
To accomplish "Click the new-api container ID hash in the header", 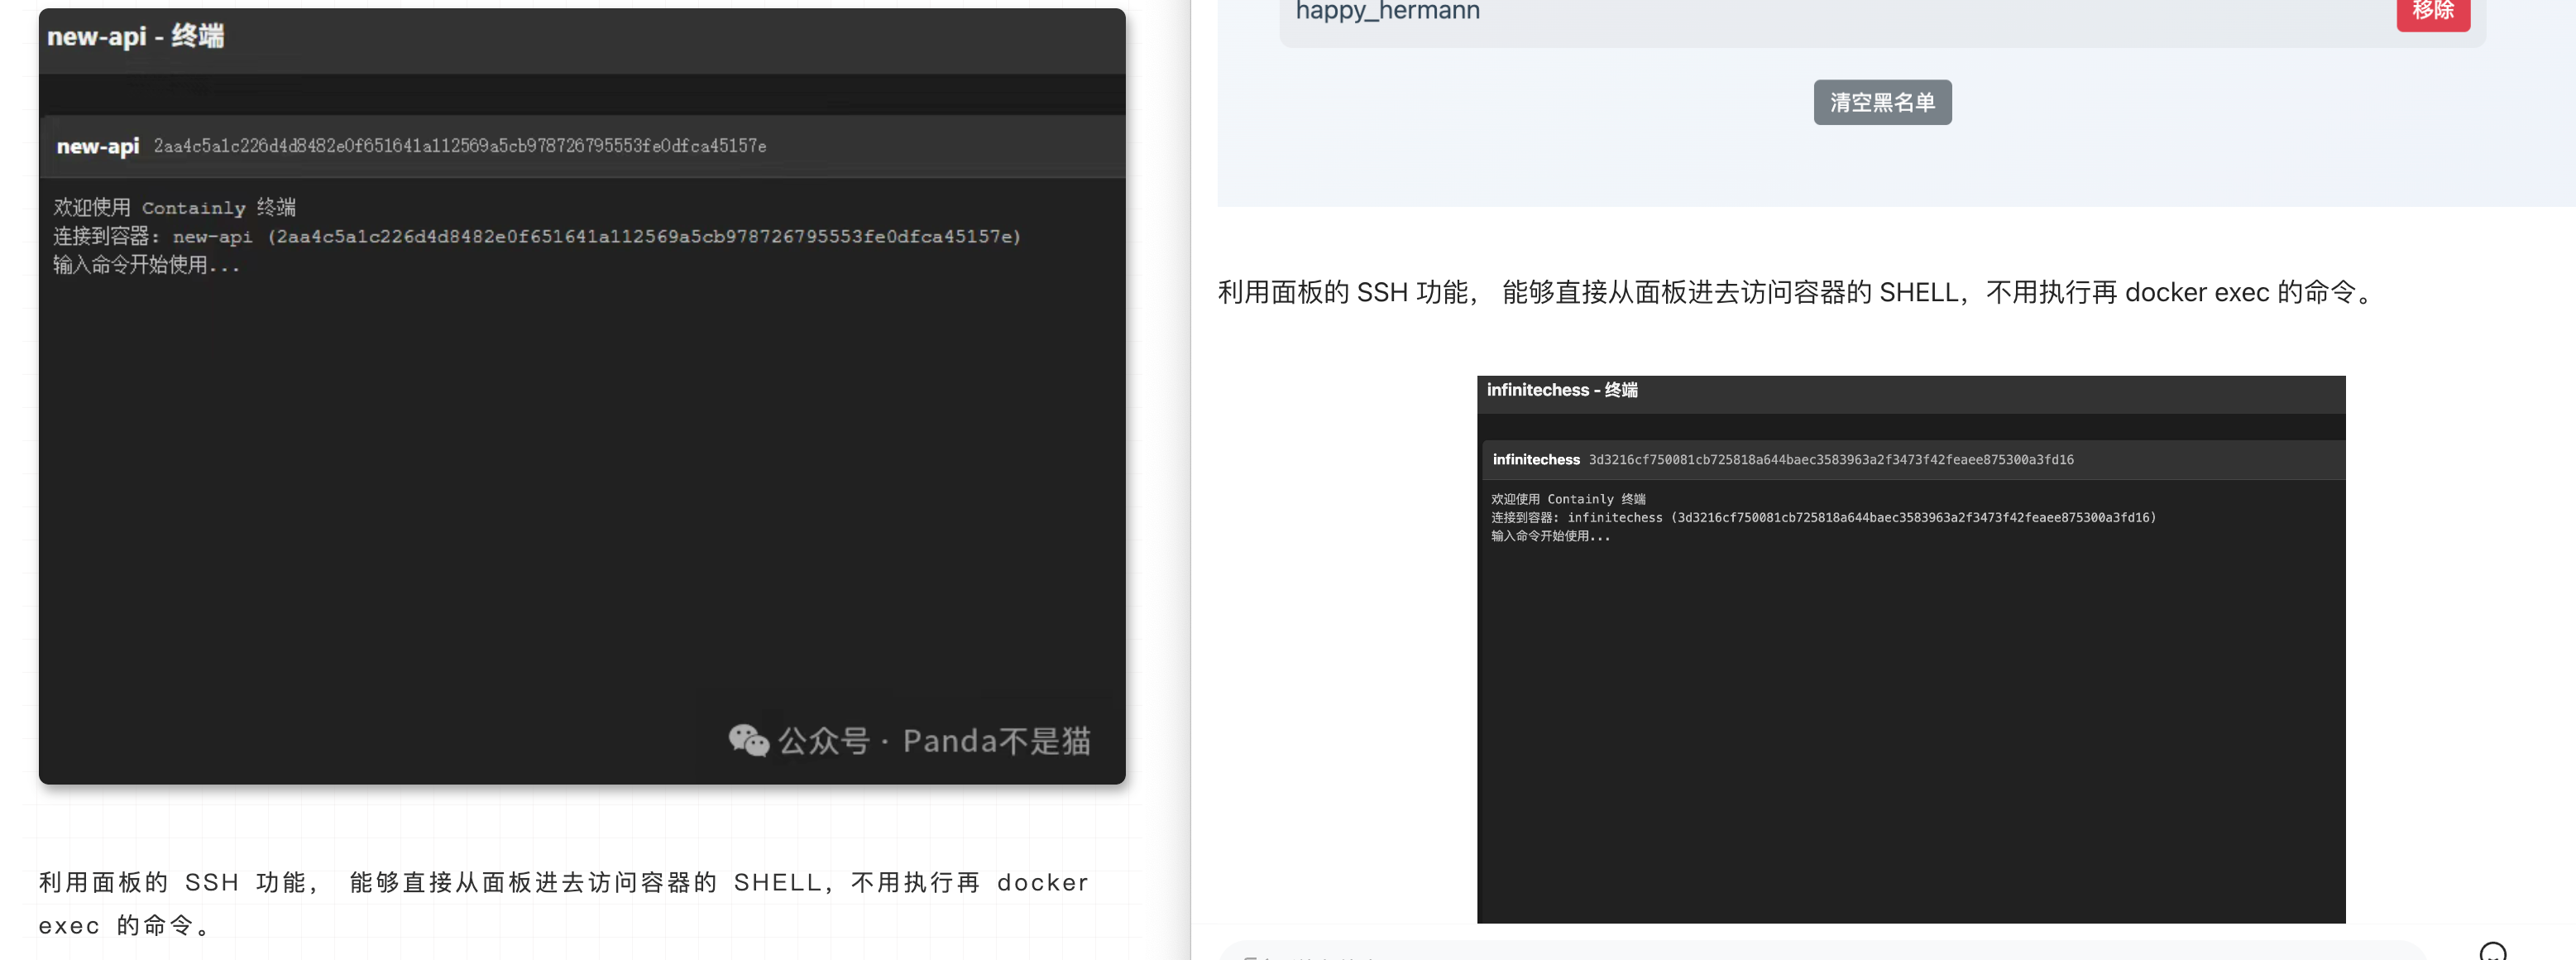I will [x=460, y=146].
